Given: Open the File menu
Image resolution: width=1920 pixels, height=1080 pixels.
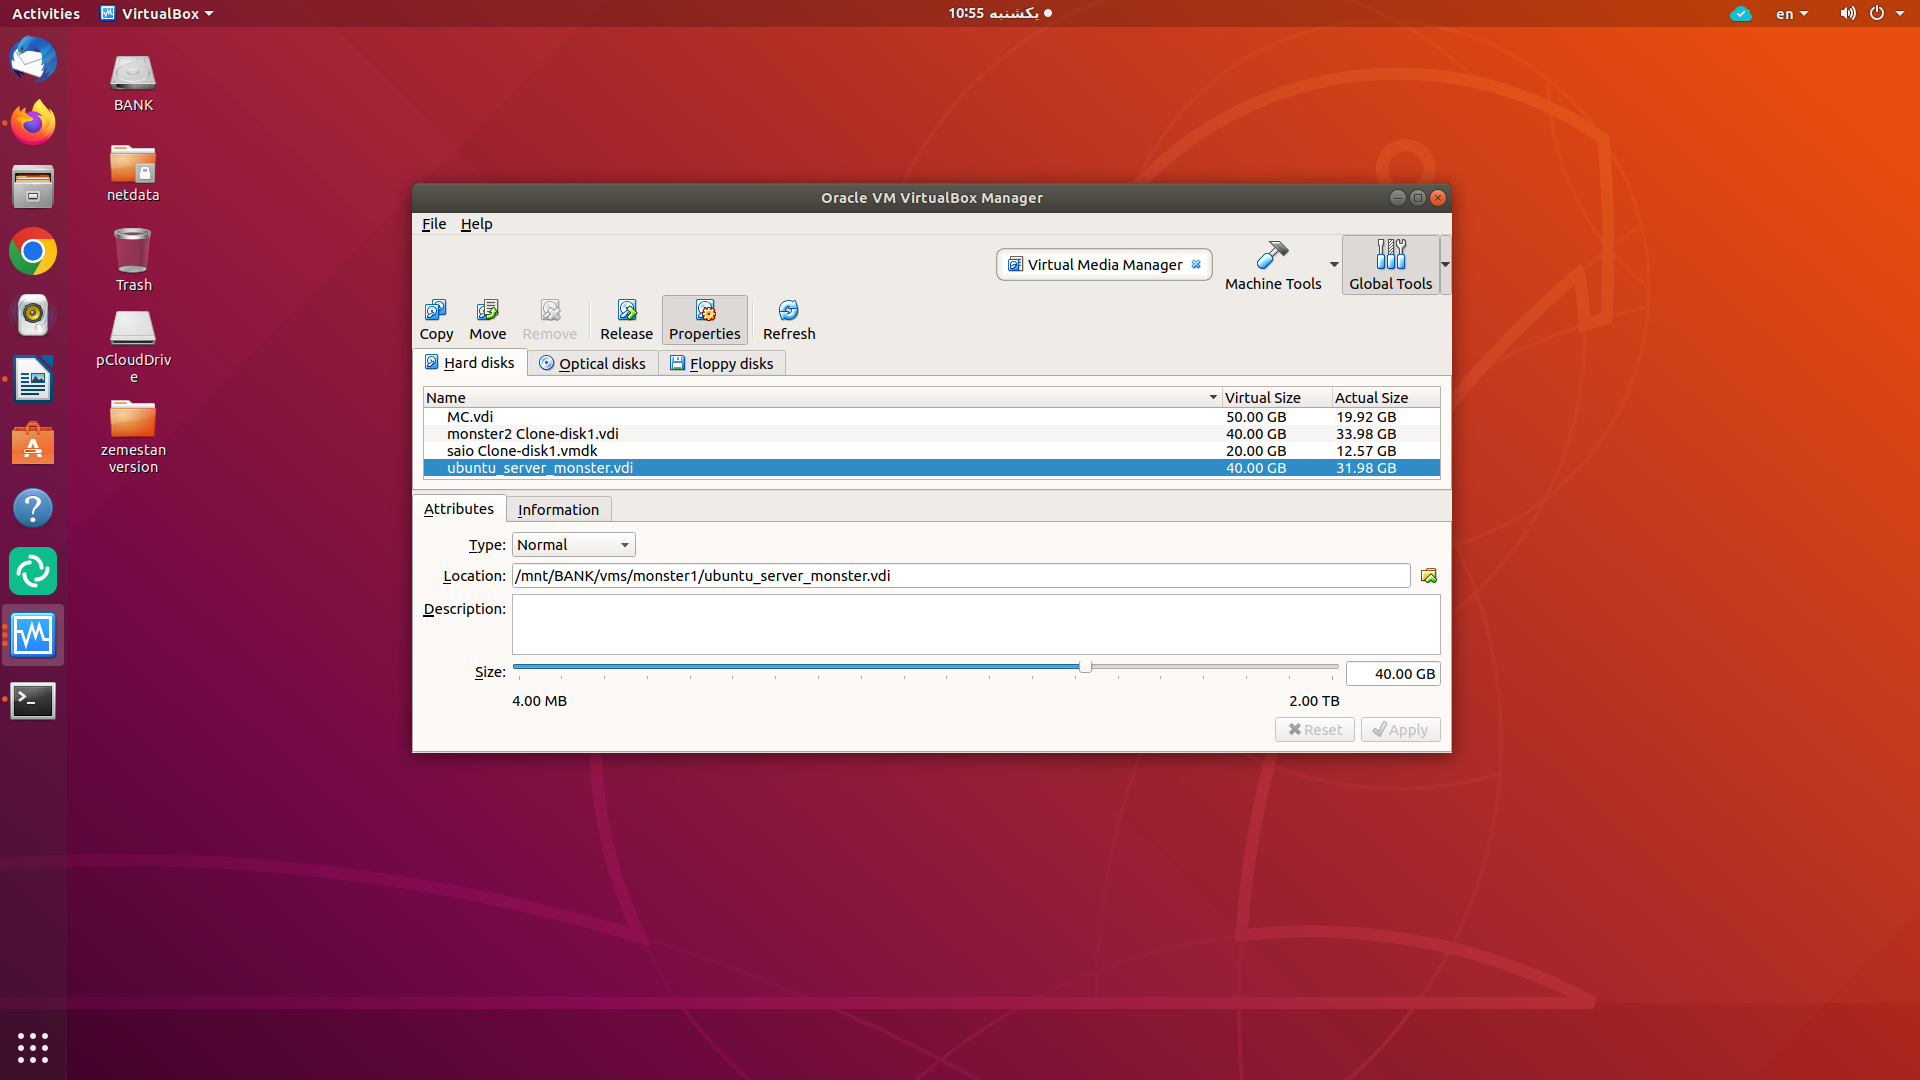Looking at the screenshot, I should pos(433,224).
